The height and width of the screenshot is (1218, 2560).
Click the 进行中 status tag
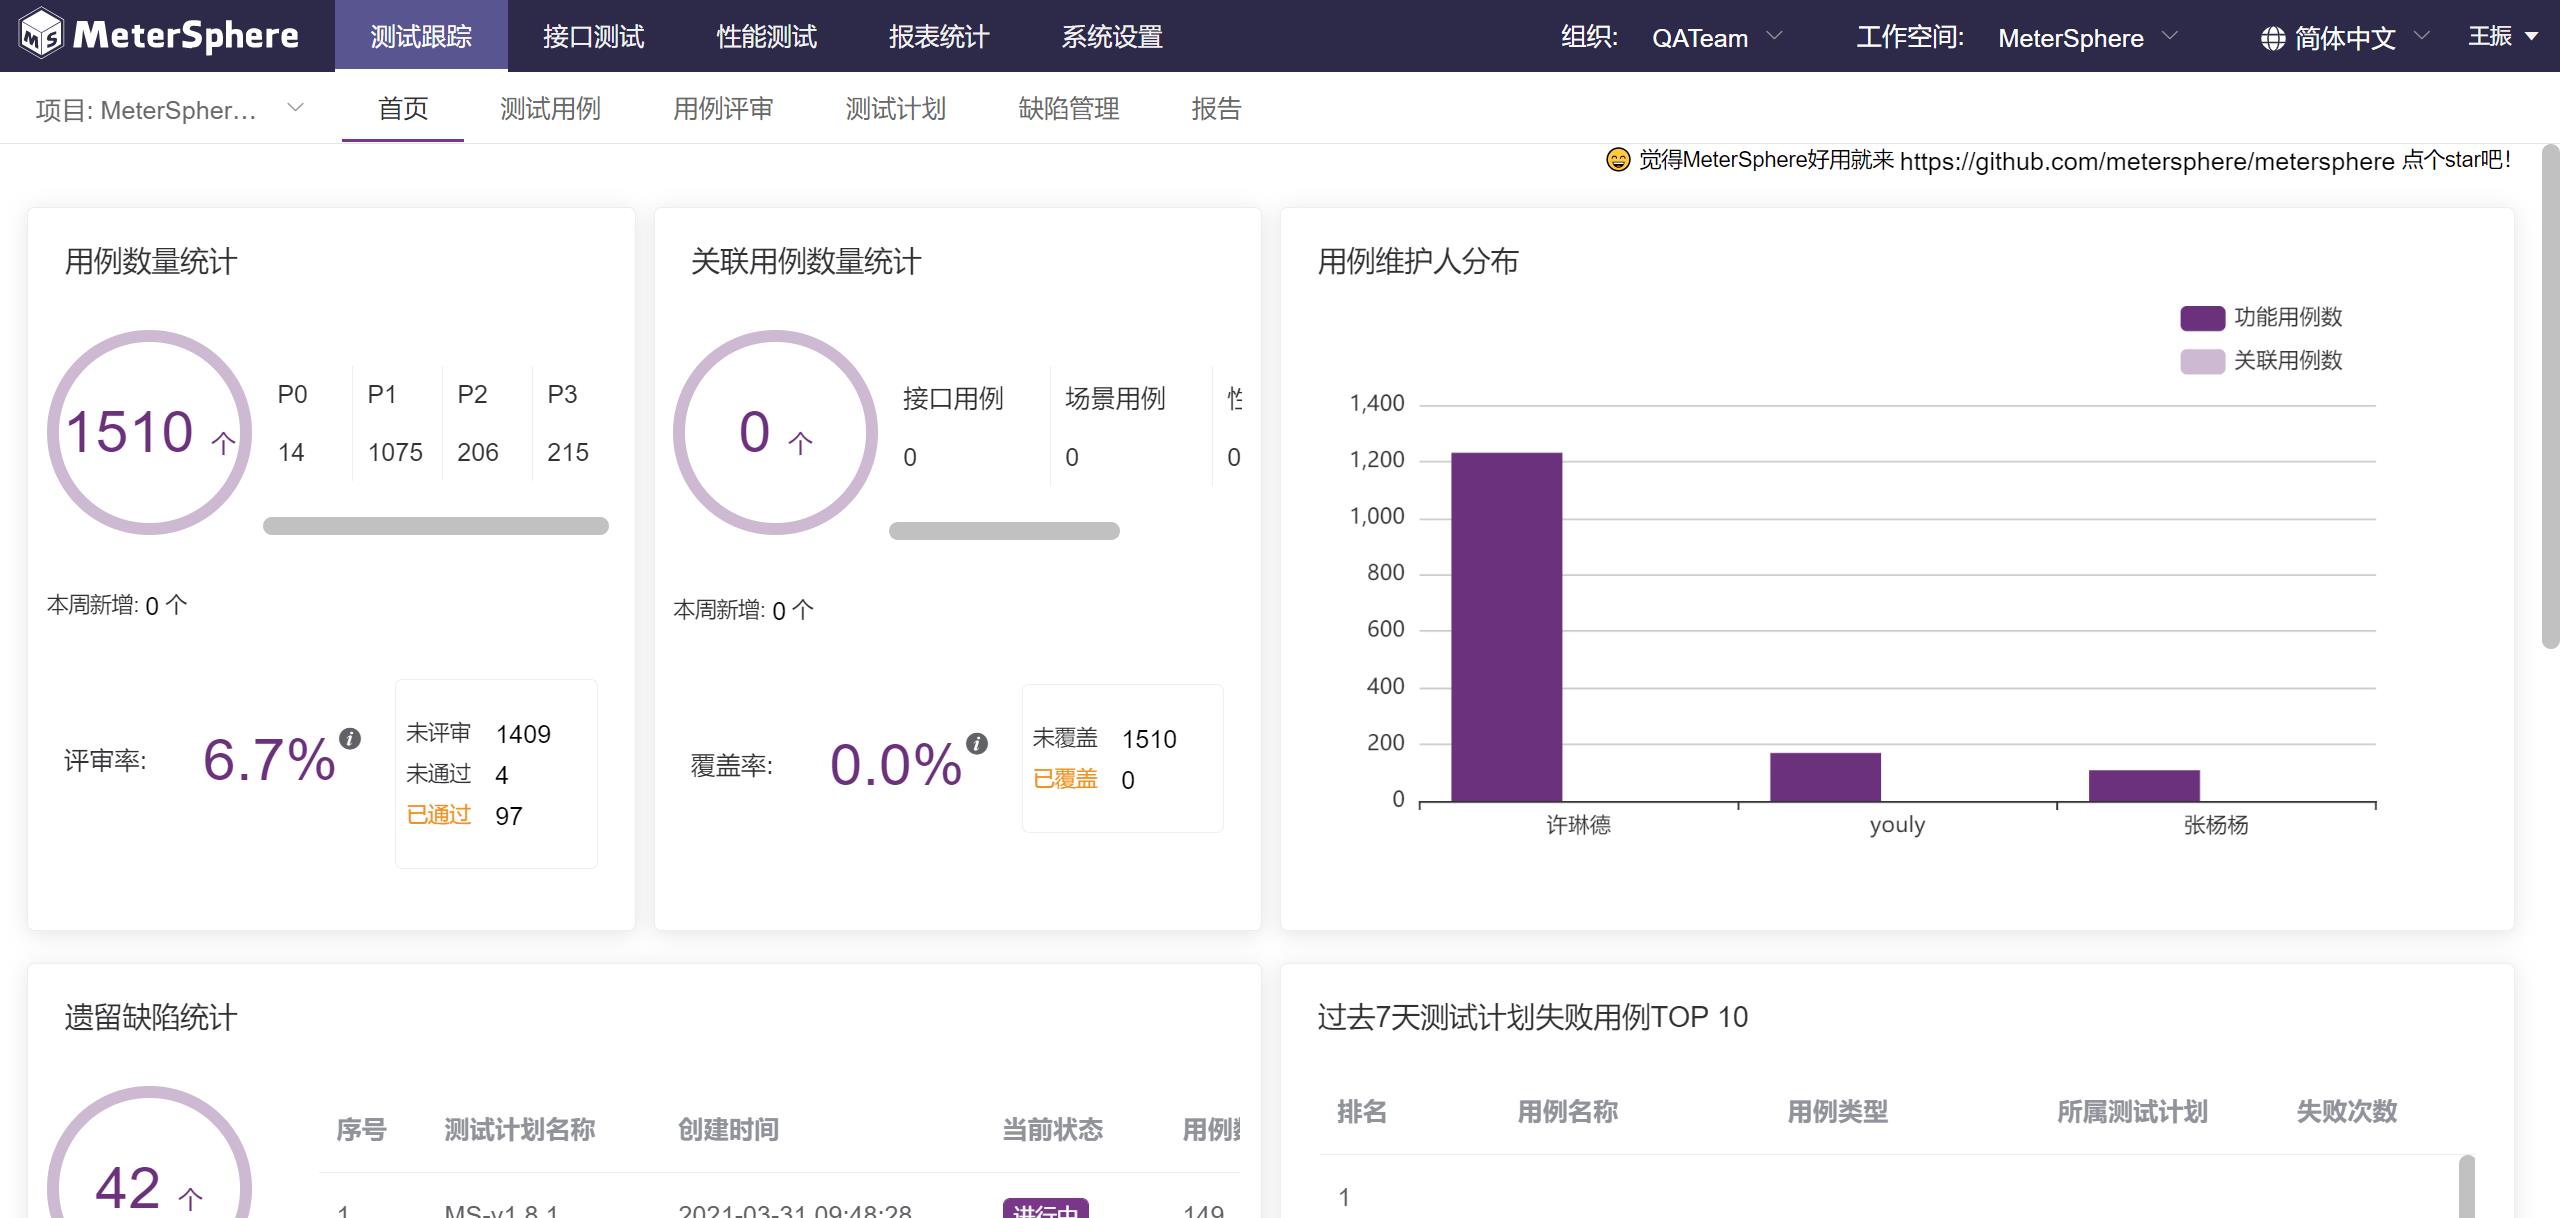pos(1046,1209)
